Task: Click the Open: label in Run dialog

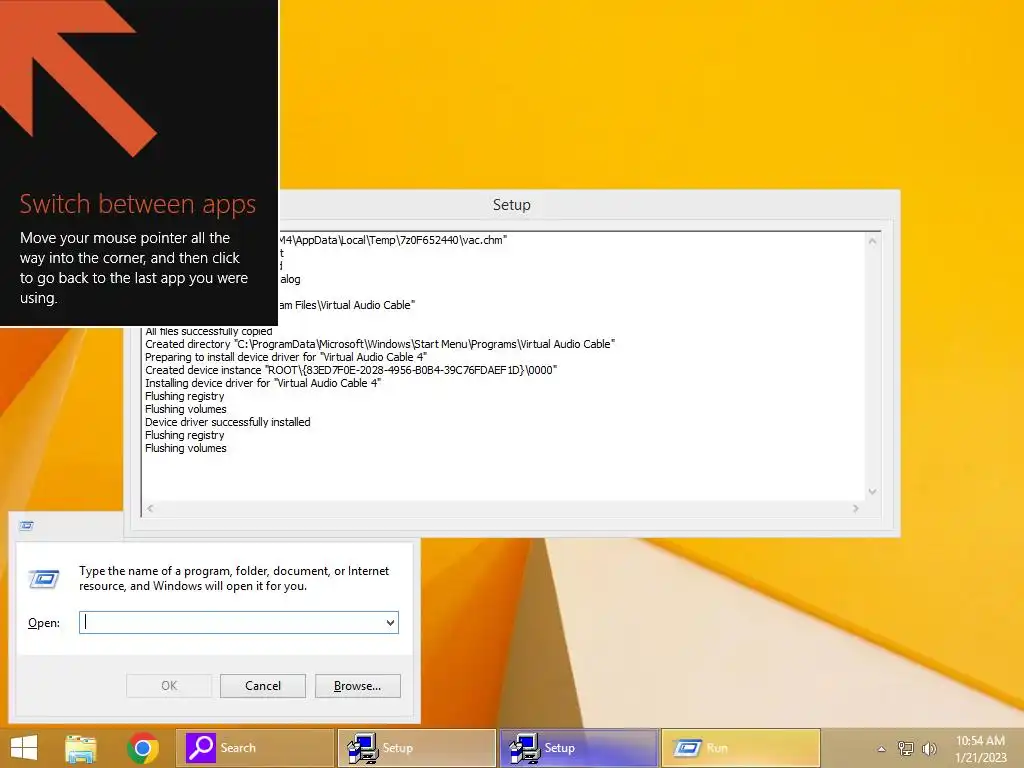Action: click(x=44, y=623)
